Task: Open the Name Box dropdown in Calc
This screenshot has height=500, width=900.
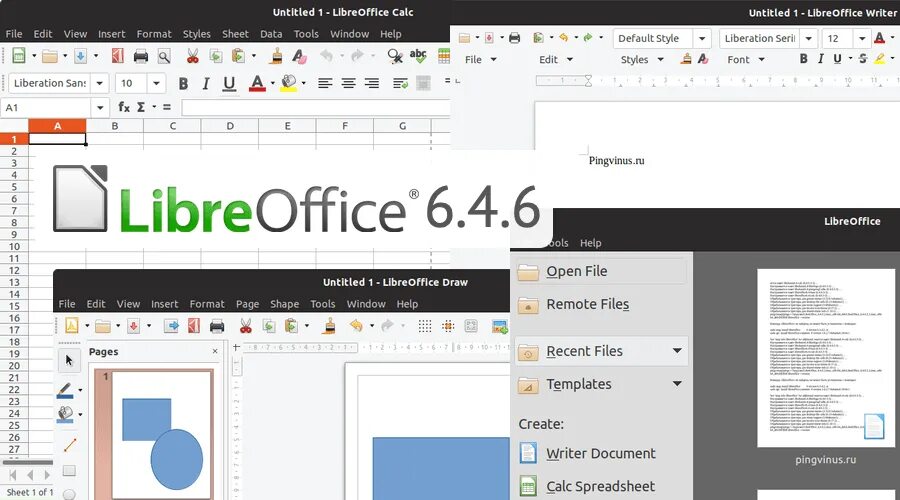Action: coord(100,107)
